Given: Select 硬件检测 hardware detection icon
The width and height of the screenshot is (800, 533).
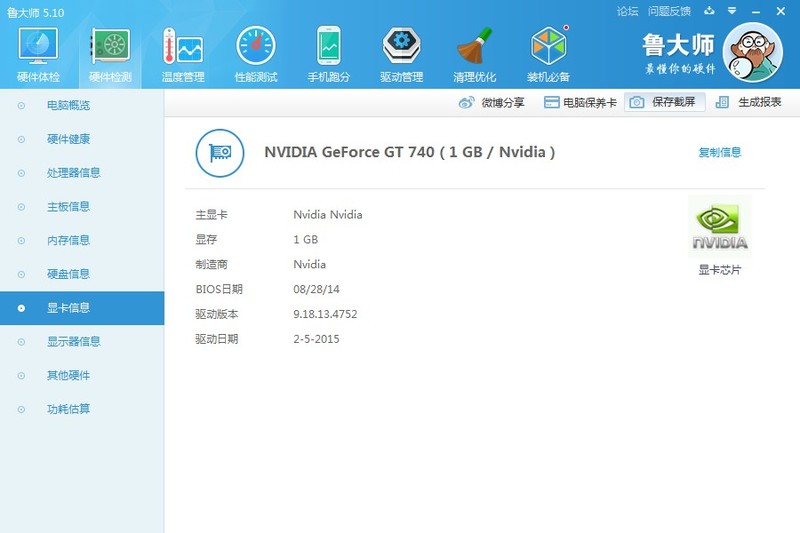Looking at the screenshot, I should (110, 46).
